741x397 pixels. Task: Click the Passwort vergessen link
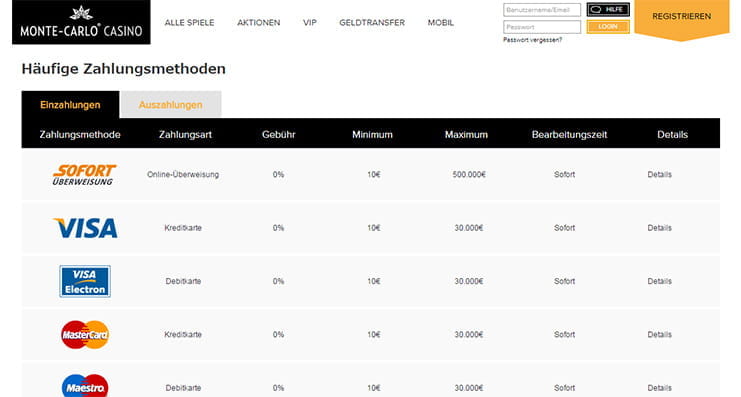[533, 40]
